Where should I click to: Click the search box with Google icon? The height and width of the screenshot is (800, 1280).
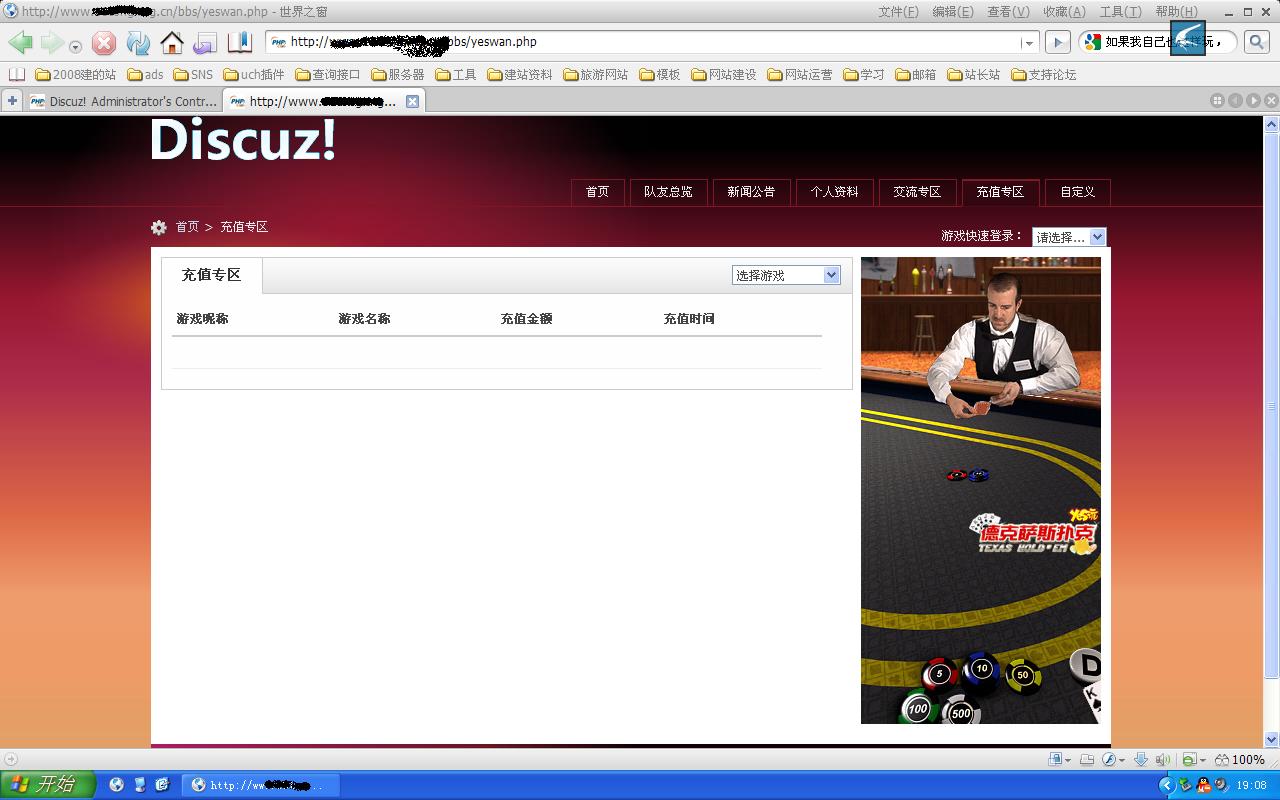coord(1158,42)
